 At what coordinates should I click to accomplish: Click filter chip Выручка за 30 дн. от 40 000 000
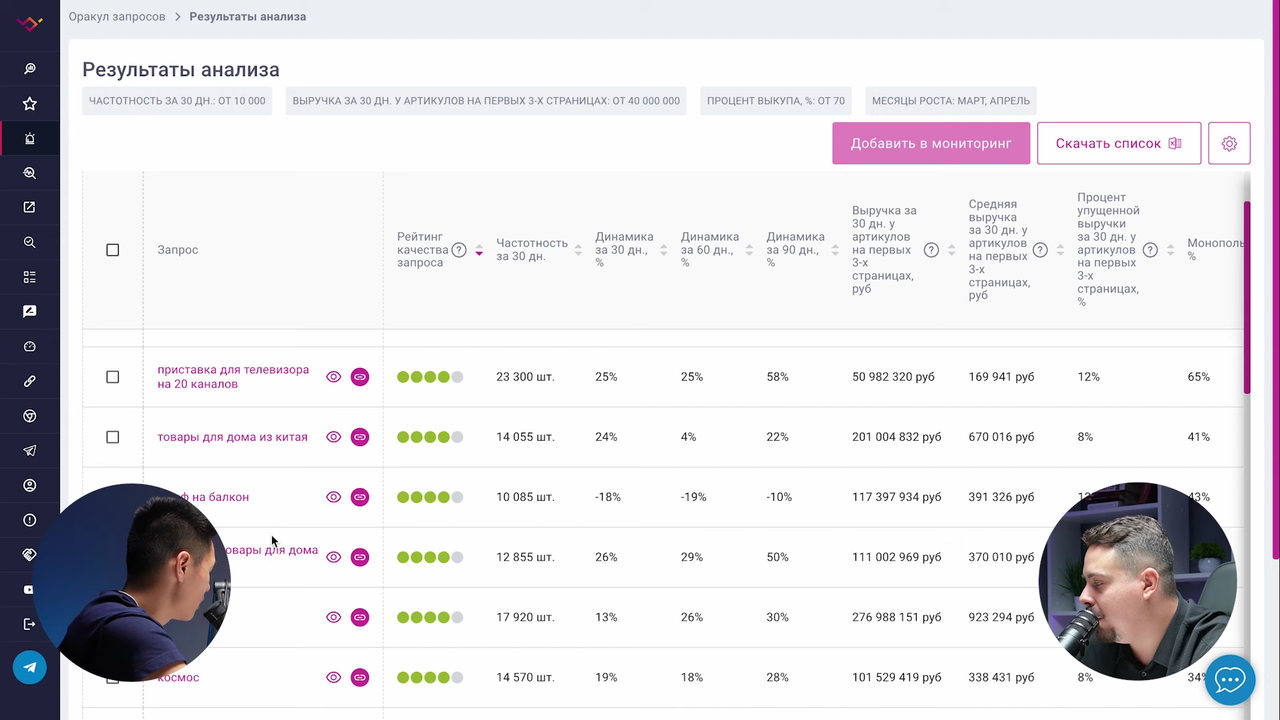tap(486, 101)
